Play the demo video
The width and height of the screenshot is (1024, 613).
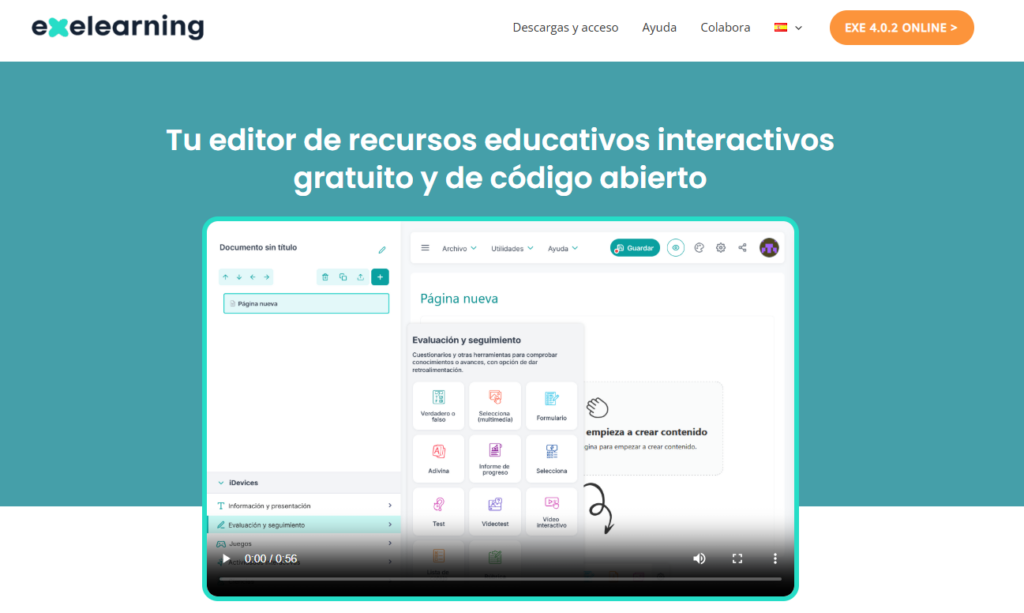(x=226, y=559)
